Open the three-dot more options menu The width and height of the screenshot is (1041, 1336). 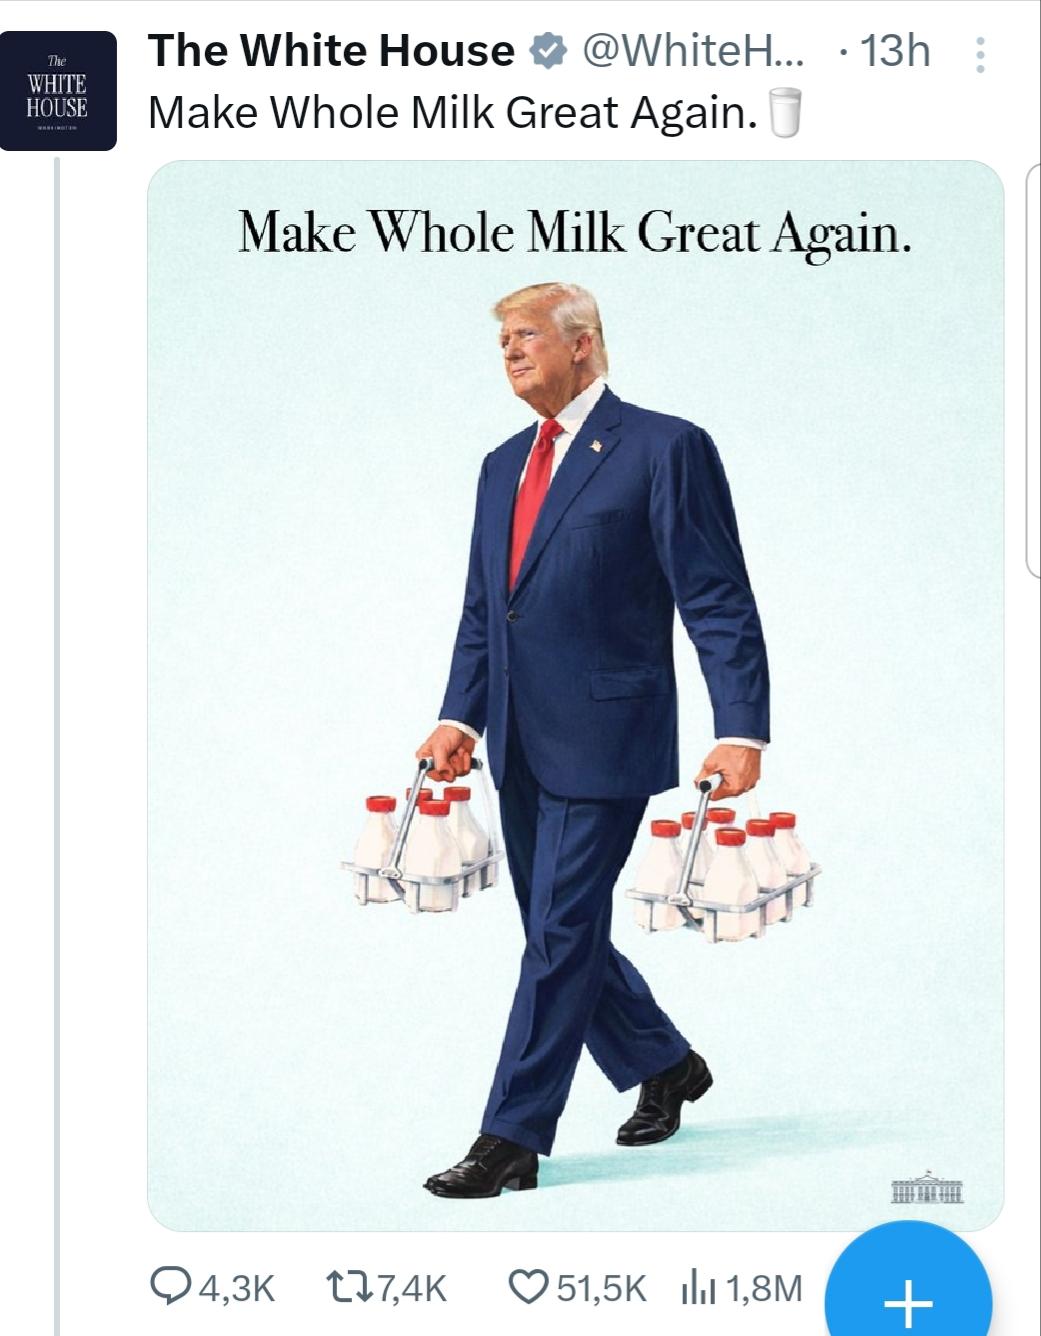(x=980, y=55)
